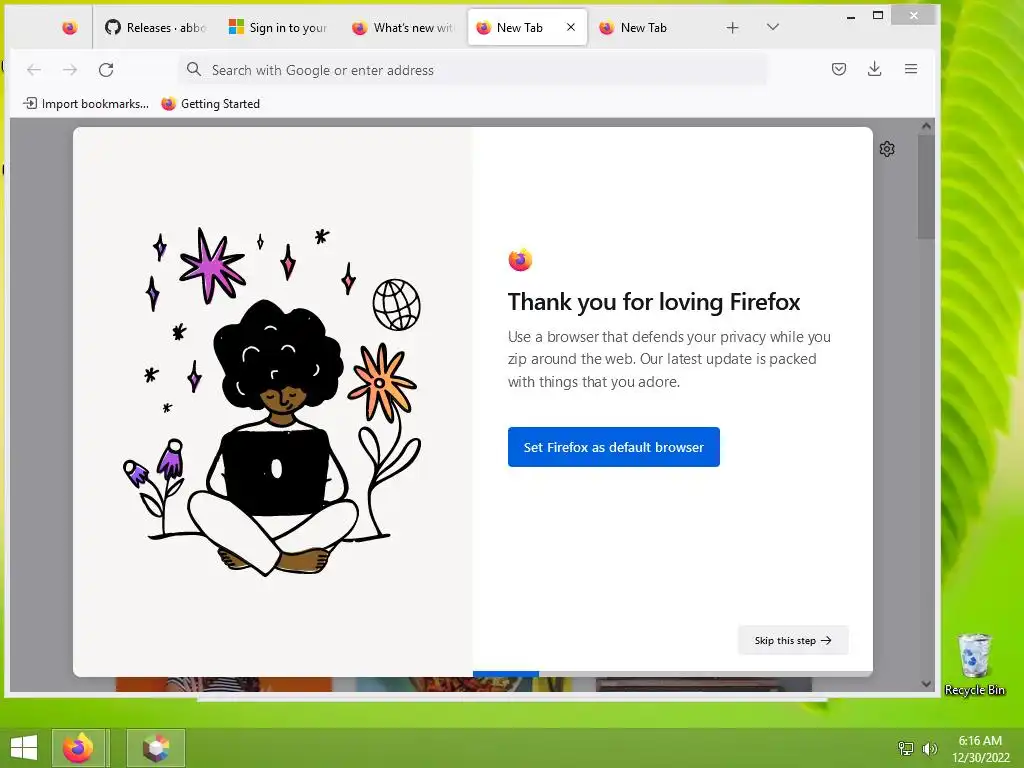The image size is (1024, 768).
Task: Click the colorful cube taskbar app icon
Action: (x=156, y=748)
